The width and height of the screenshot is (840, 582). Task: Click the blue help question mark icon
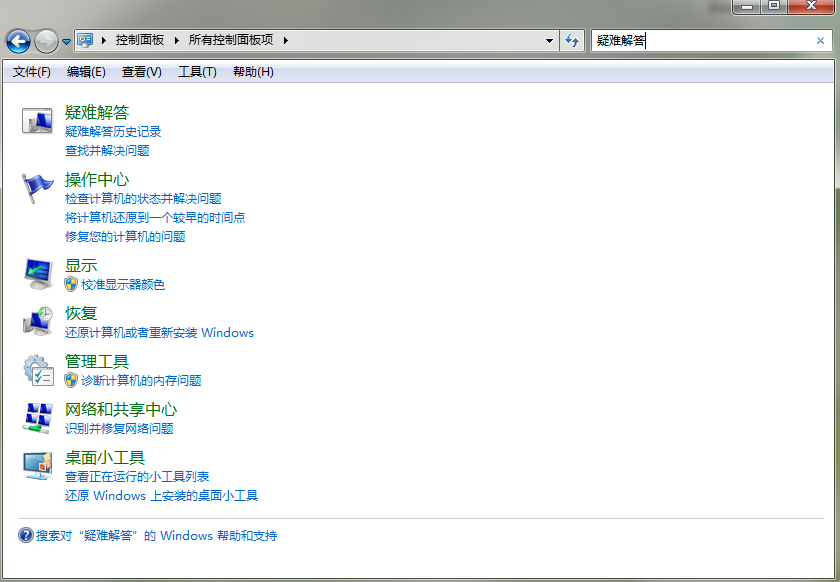[26, 535]
